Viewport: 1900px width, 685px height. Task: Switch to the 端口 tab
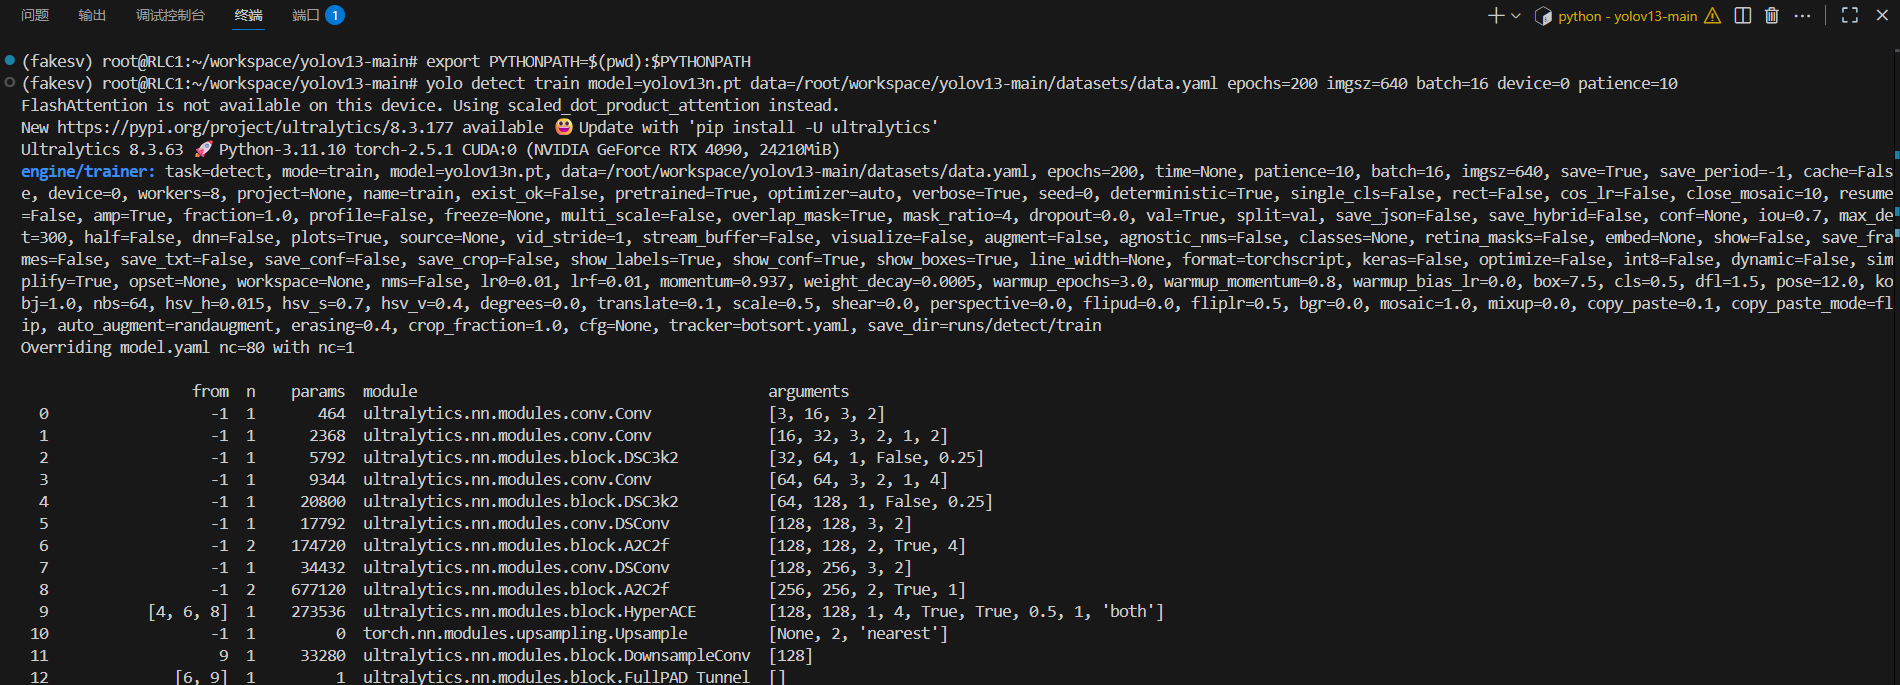point(305,15)
